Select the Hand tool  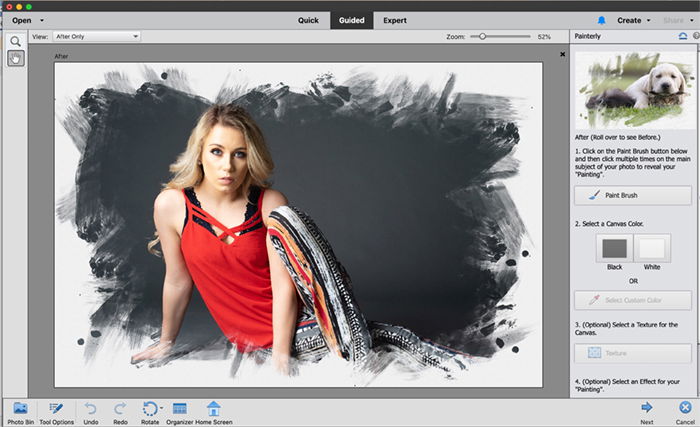pyautogui.click(x=16, y=58)
